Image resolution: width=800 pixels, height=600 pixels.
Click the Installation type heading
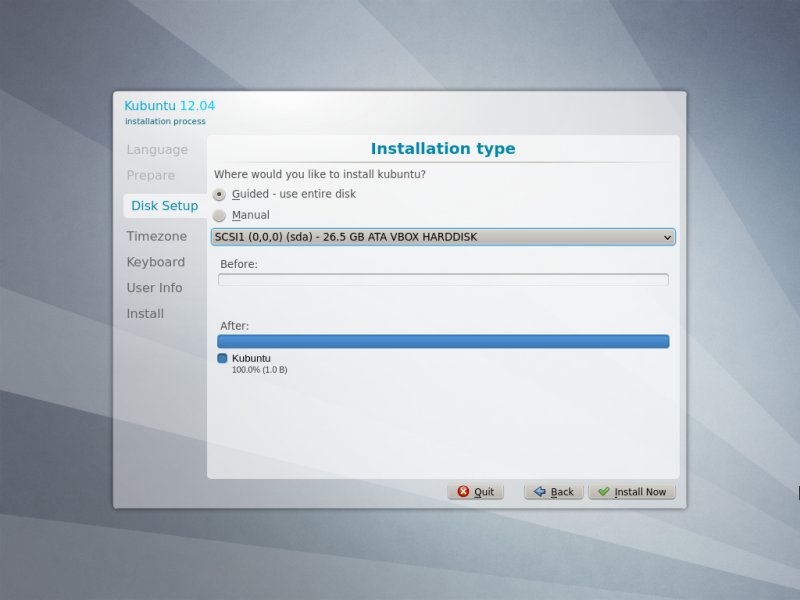point(443,148)
